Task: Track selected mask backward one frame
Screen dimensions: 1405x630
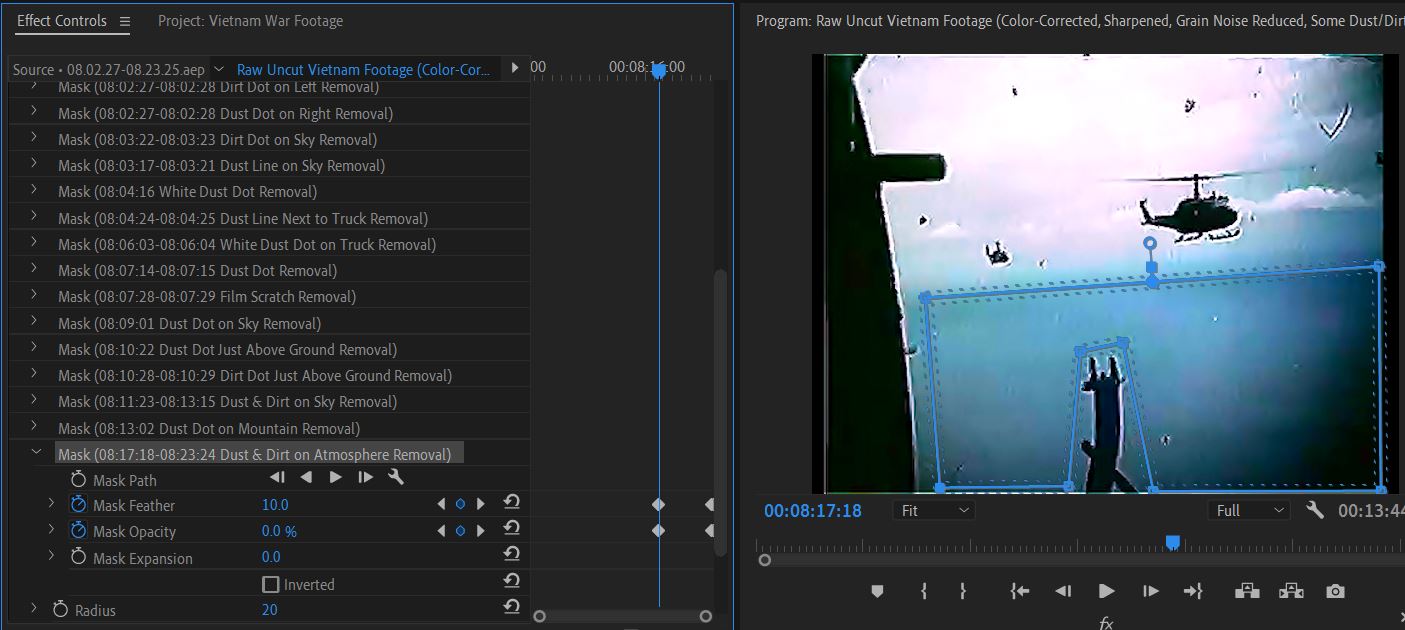Action: (277, 478)
